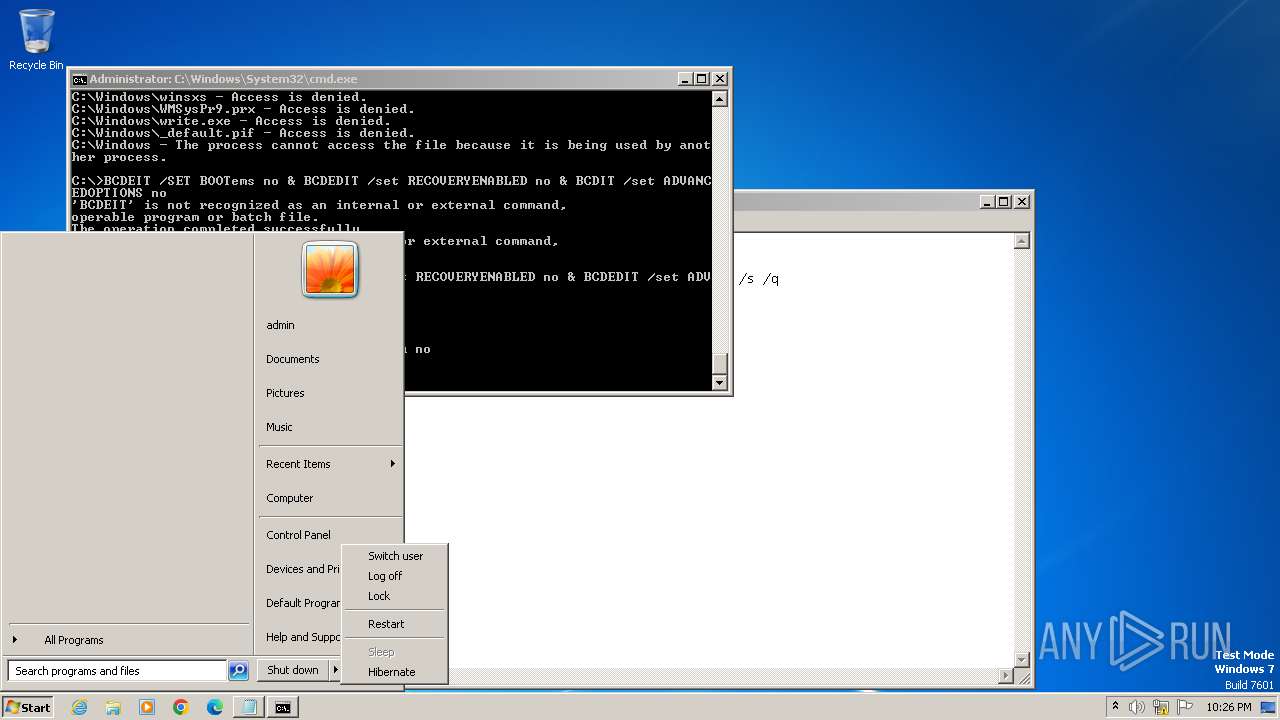This screenshot has height=720, width=1280.
Task: Click Notepad vertical scrollbar down arrow
Action: [x=1021, y=660]
